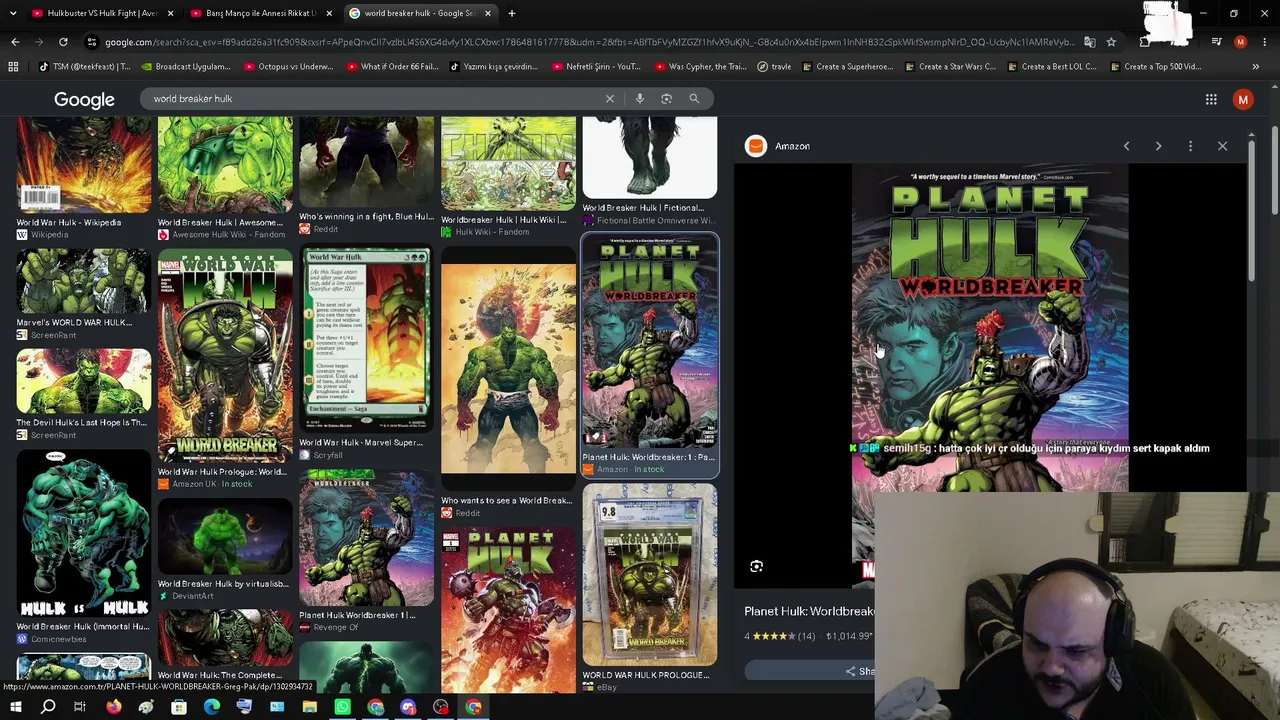
Task: Open the preview panel's three-dot menu
Action: click(x=1190, y=146)
